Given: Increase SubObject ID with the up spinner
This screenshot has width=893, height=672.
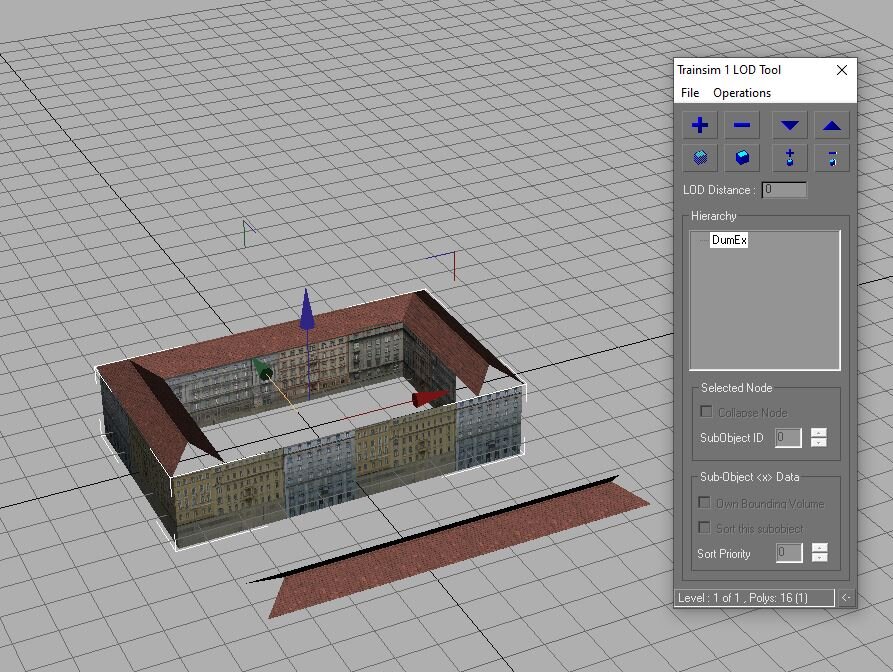Looking at the screenshot, I should pos(819,433).
